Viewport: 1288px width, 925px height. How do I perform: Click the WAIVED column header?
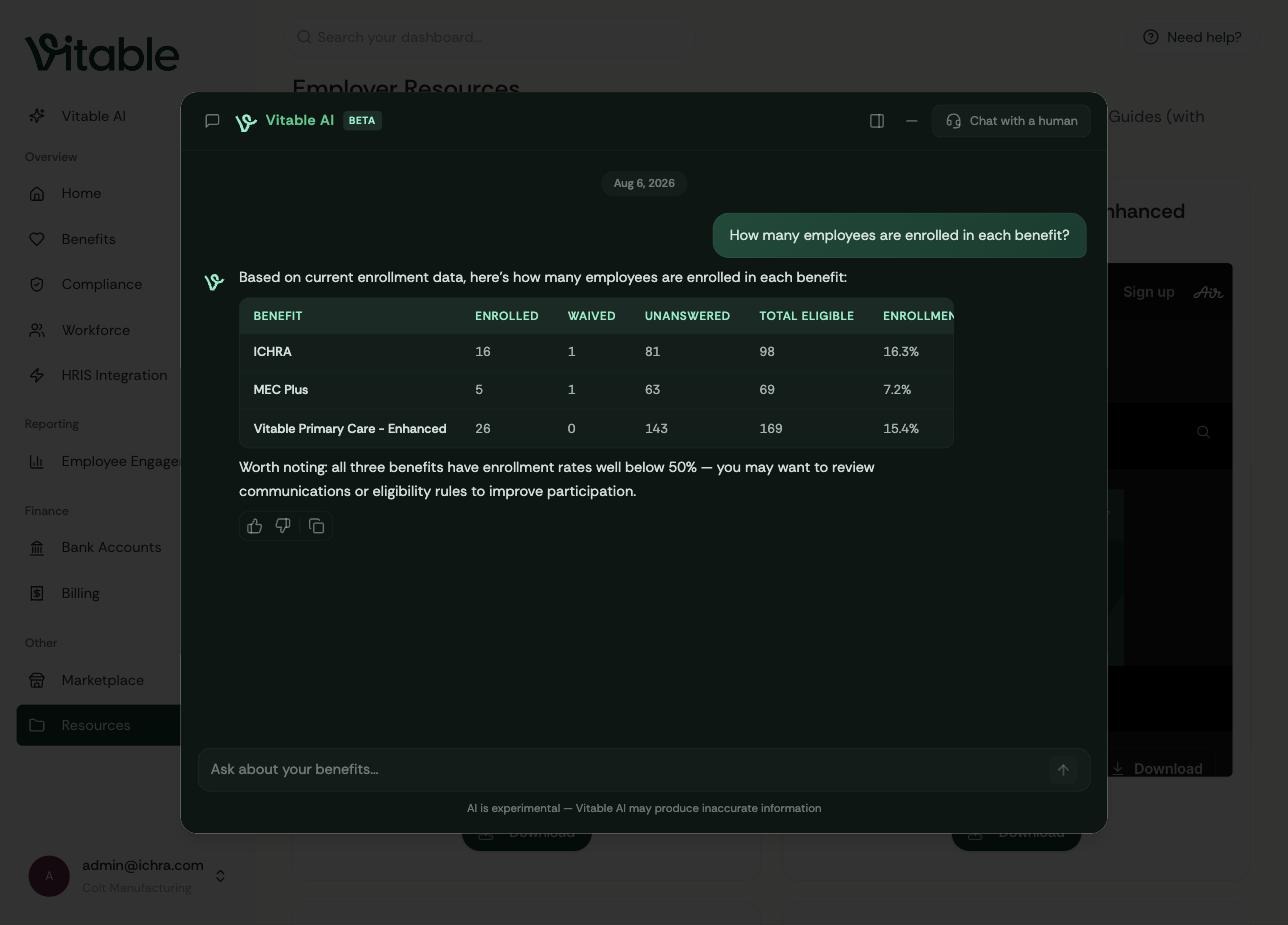(x=592, y=316)
